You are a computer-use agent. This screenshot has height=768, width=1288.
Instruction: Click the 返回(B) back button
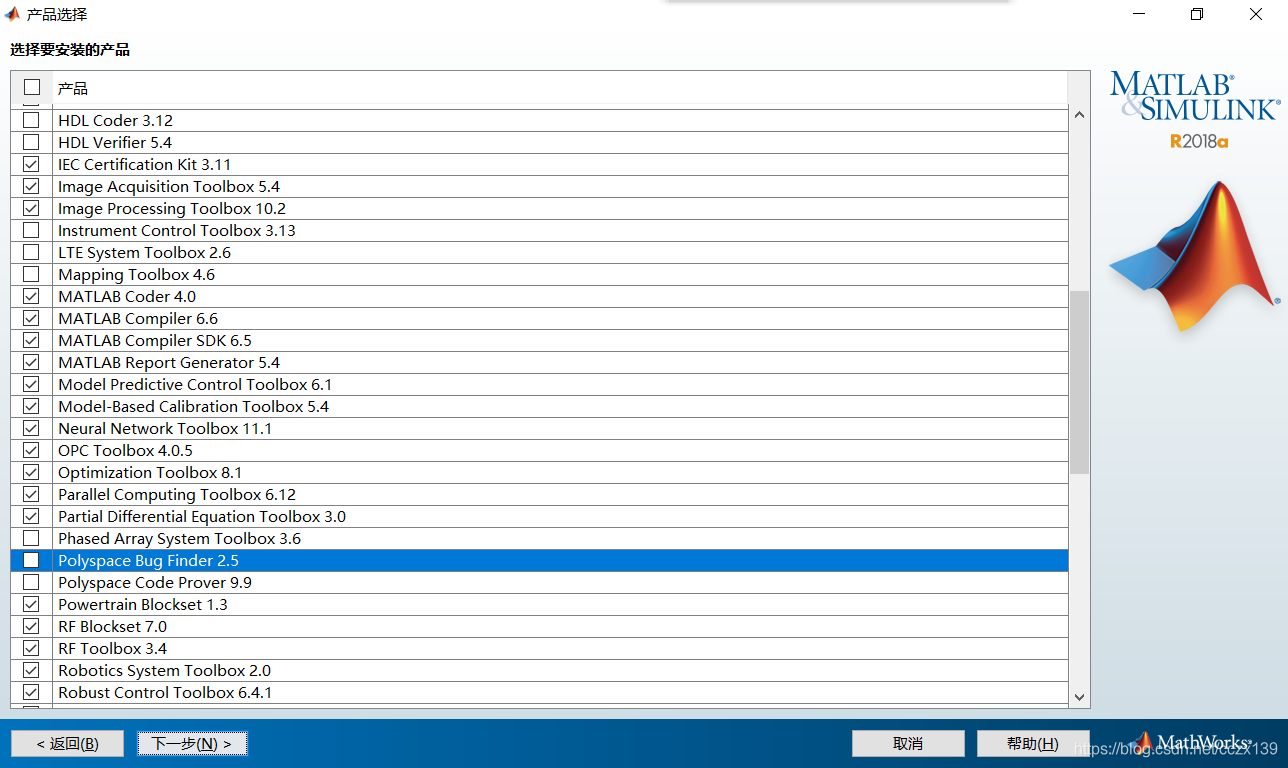[x=67, y=743]
